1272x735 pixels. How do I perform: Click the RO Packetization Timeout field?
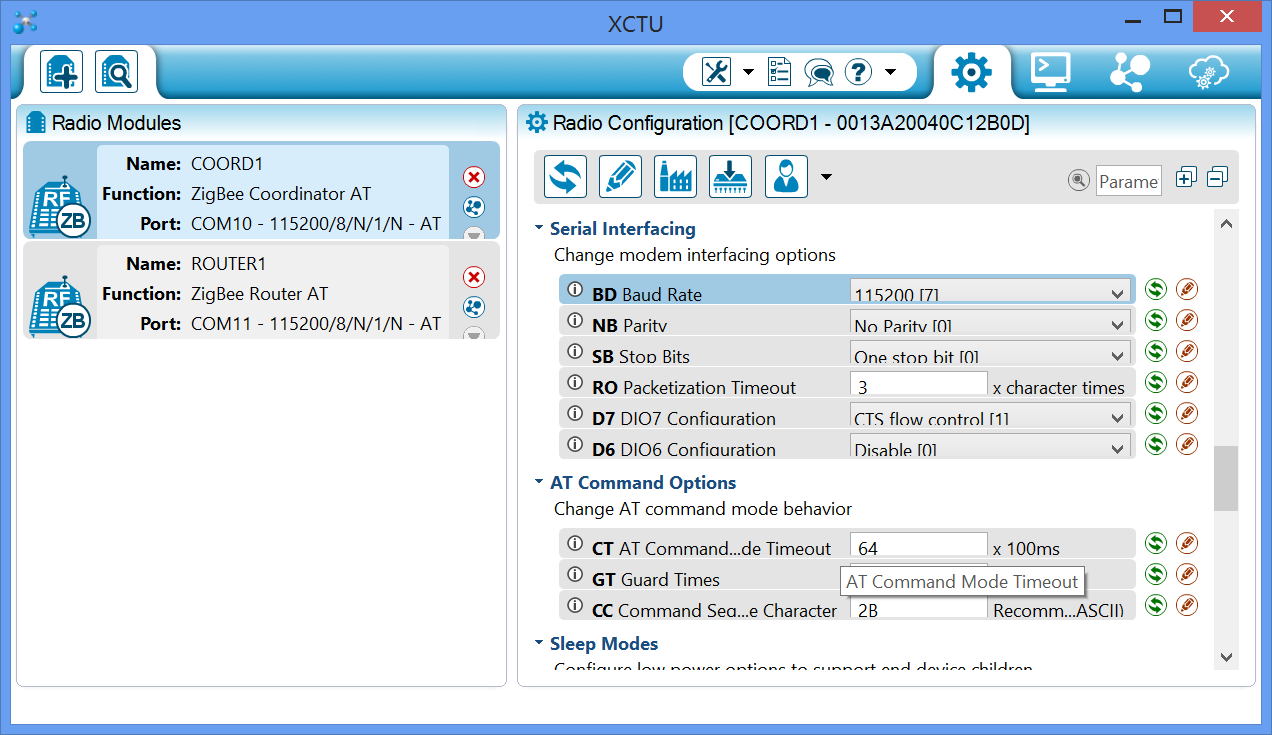click(918, 387)
